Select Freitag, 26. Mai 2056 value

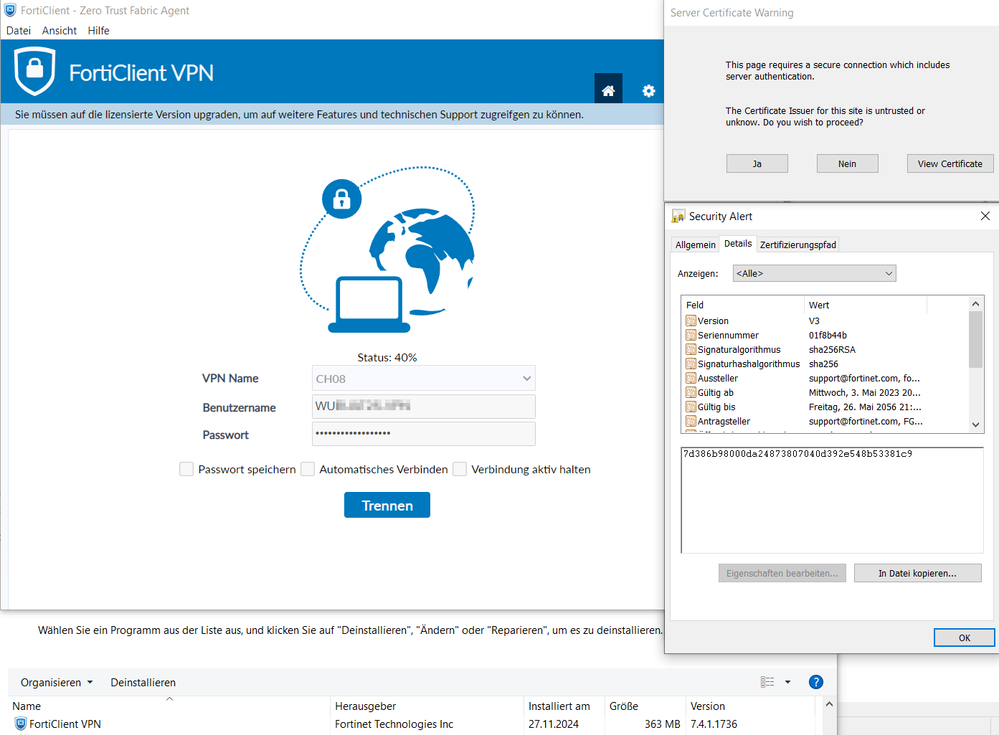coord(865,406)
